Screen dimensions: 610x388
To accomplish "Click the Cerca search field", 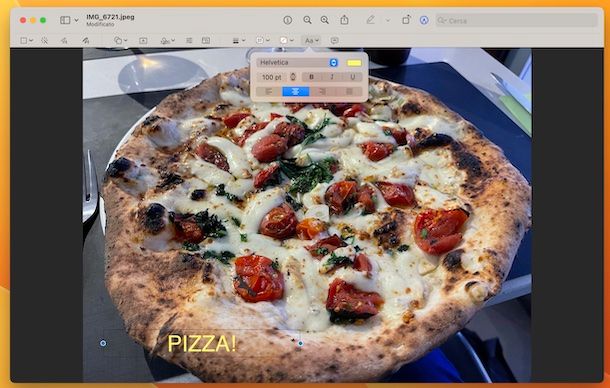I will (516, 21).
